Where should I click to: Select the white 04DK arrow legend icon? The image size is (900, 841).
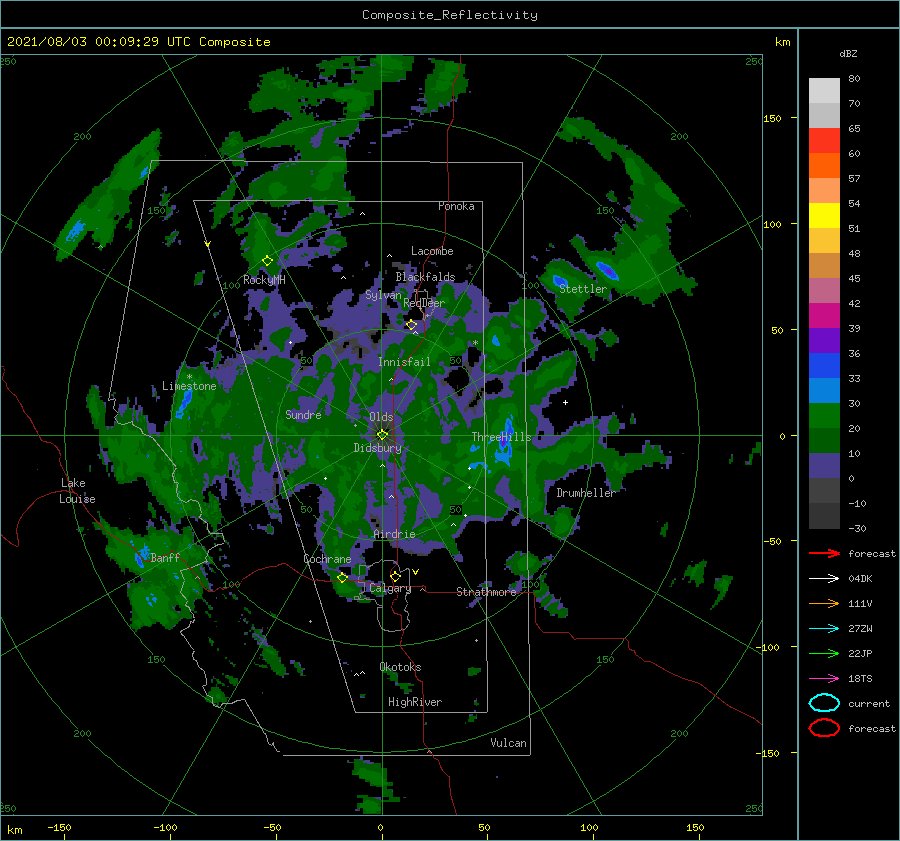[824, 578]
